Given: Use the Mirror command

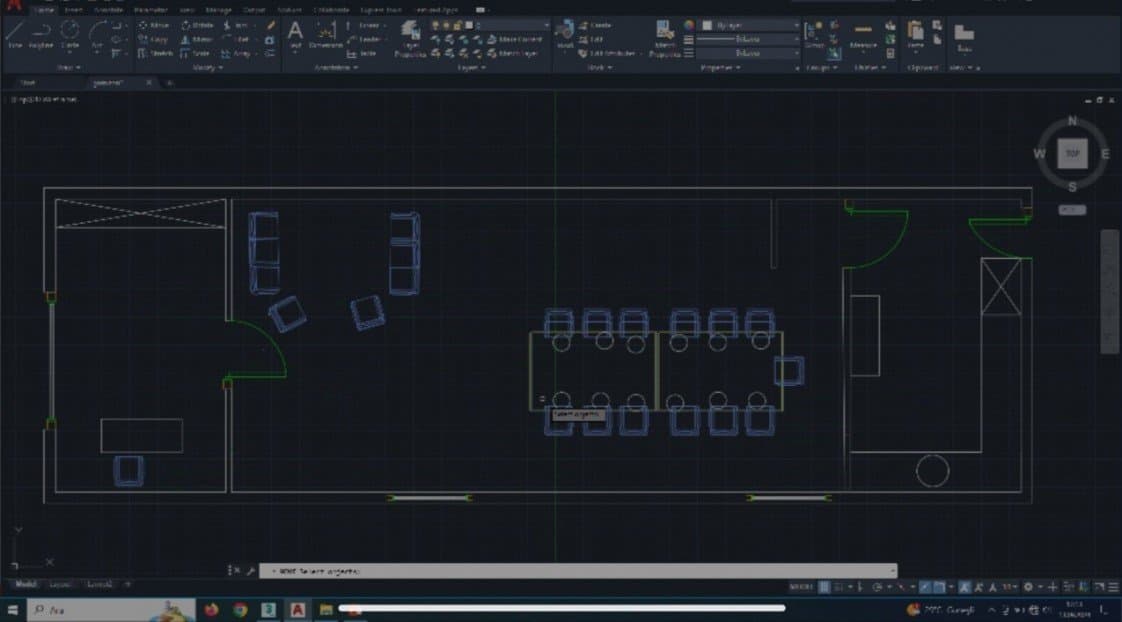Looking at the screenshot, I should click(197, 39).
